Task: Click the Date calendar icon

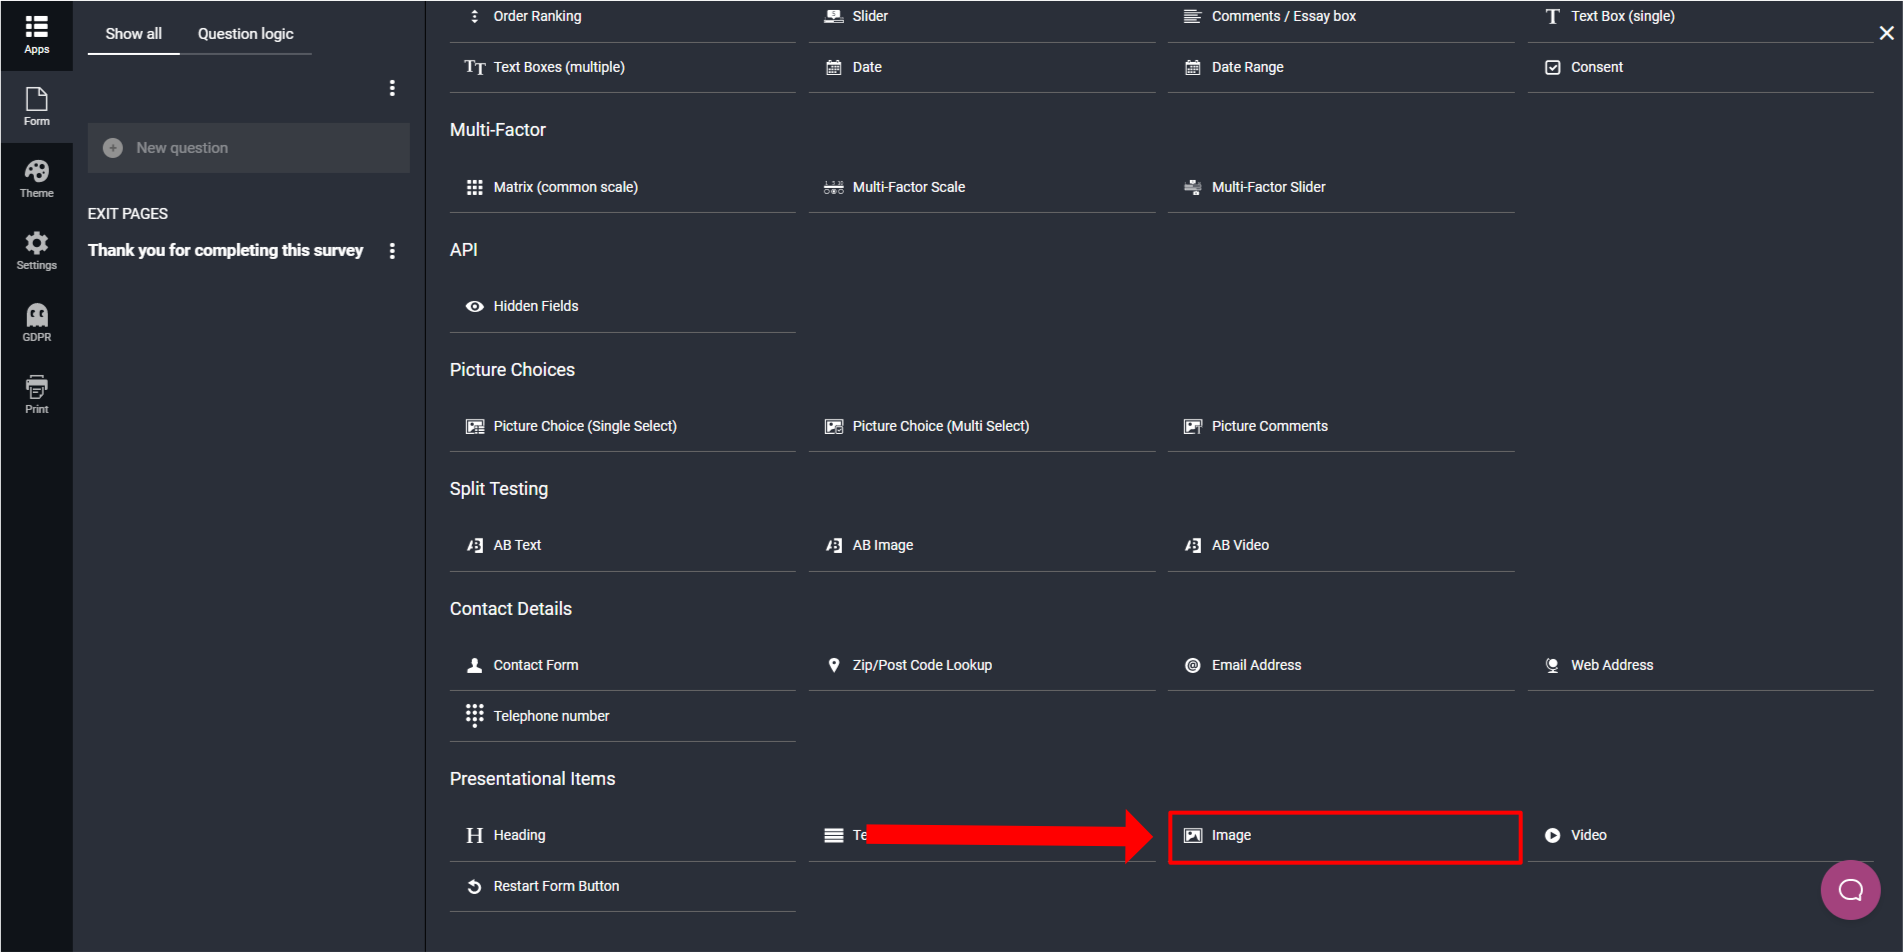Action: pyautogui.click(x=833, y=67)
